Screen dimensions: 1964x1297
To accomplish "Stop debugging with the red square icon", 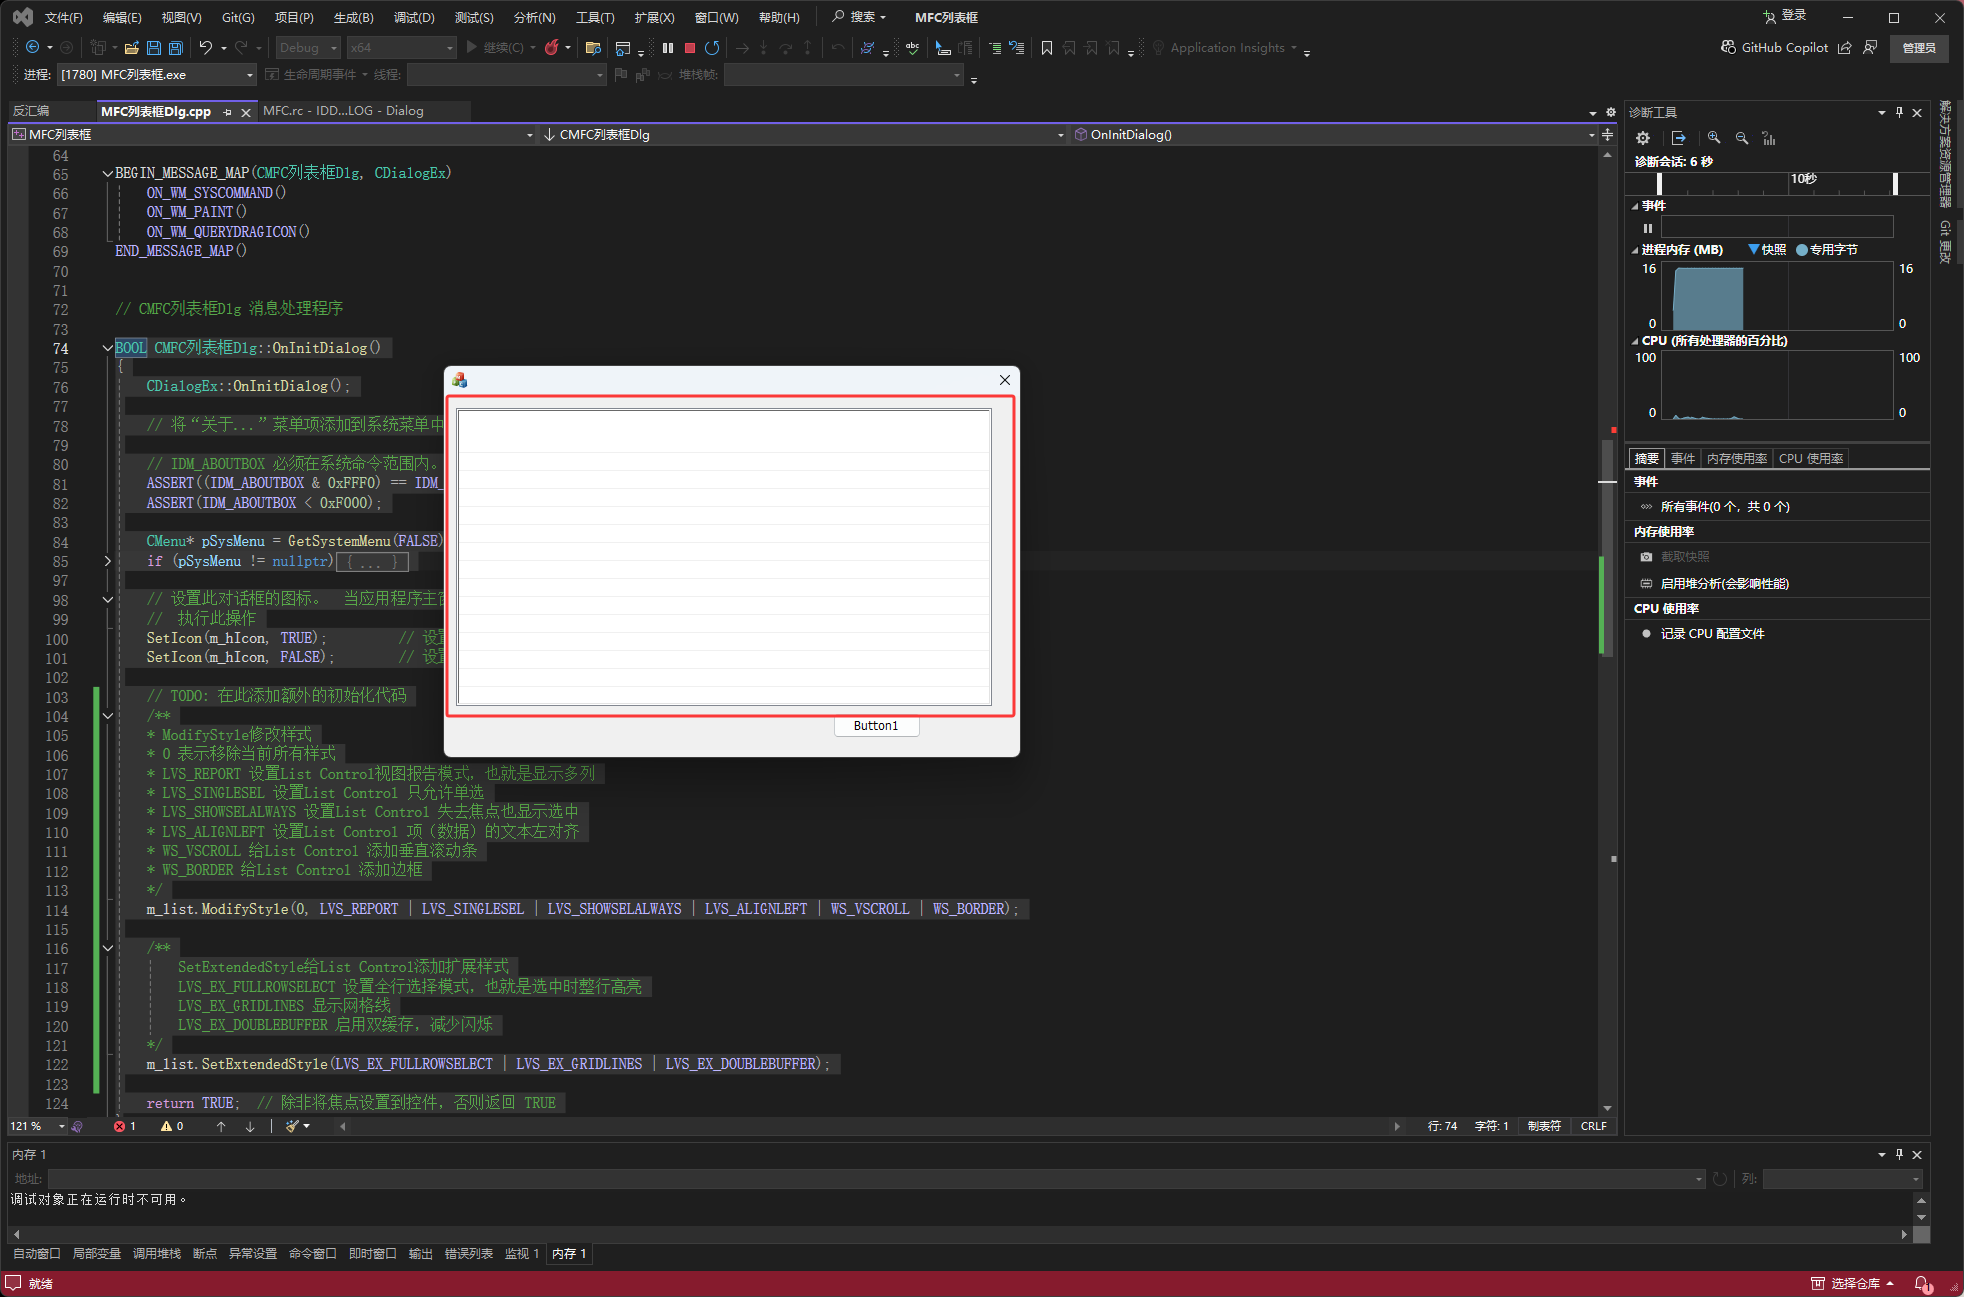I will tap(690, 48).
